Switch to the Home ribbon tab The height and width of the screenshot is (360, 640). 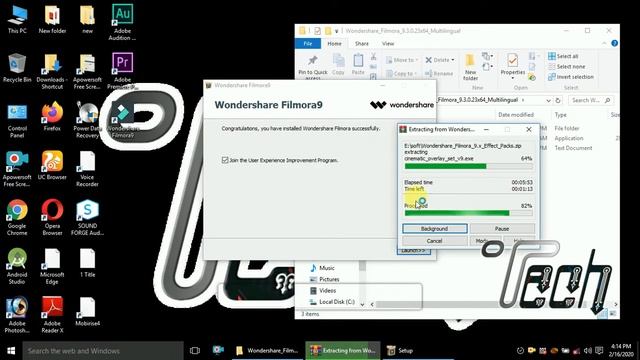tap(334, 43)
